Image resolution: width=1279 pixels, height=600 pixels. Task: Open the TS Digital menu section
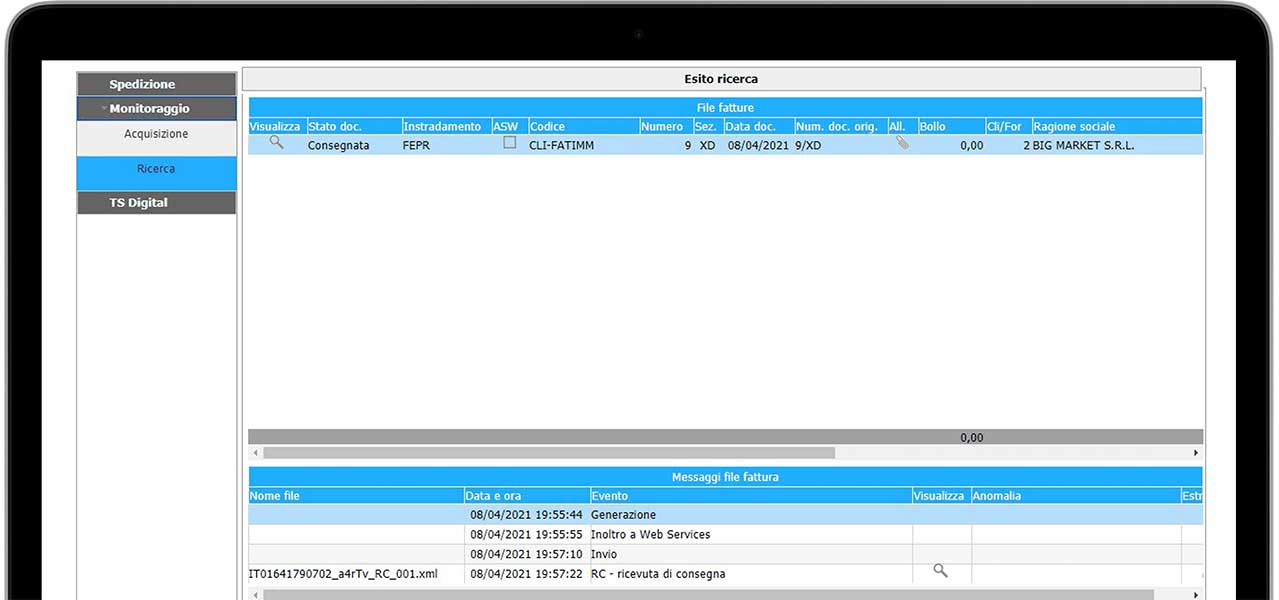click(157, 203)
